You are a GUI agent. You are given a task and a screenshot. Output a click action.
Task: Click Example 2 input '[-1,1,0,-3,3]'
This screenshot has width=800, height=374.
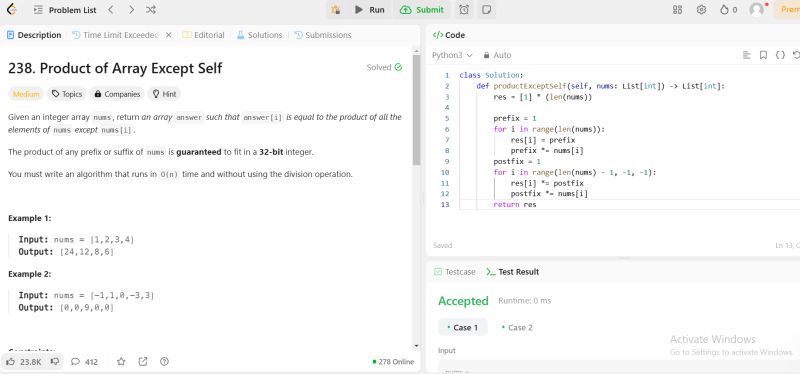122,295
